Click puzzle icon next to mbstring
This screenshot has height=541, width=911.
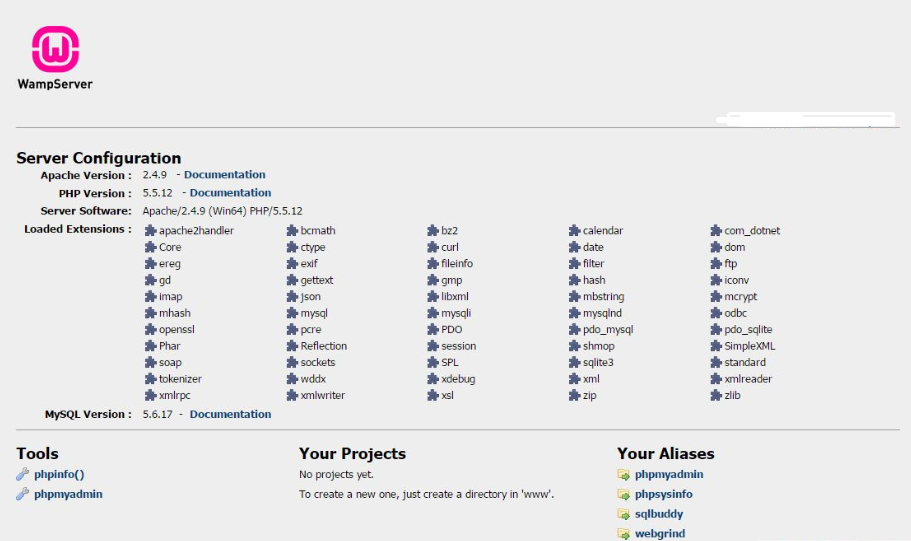(575, 296)
